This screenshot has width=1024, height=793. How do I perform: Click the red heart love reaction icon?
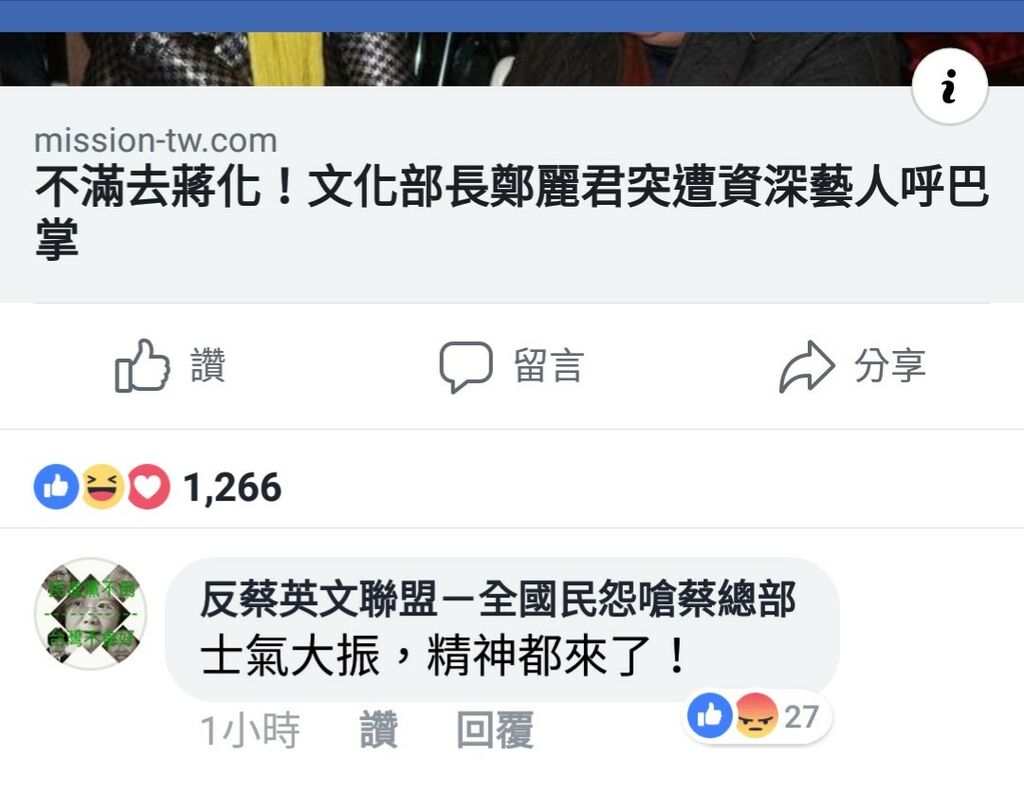click(x=148, y=487)
